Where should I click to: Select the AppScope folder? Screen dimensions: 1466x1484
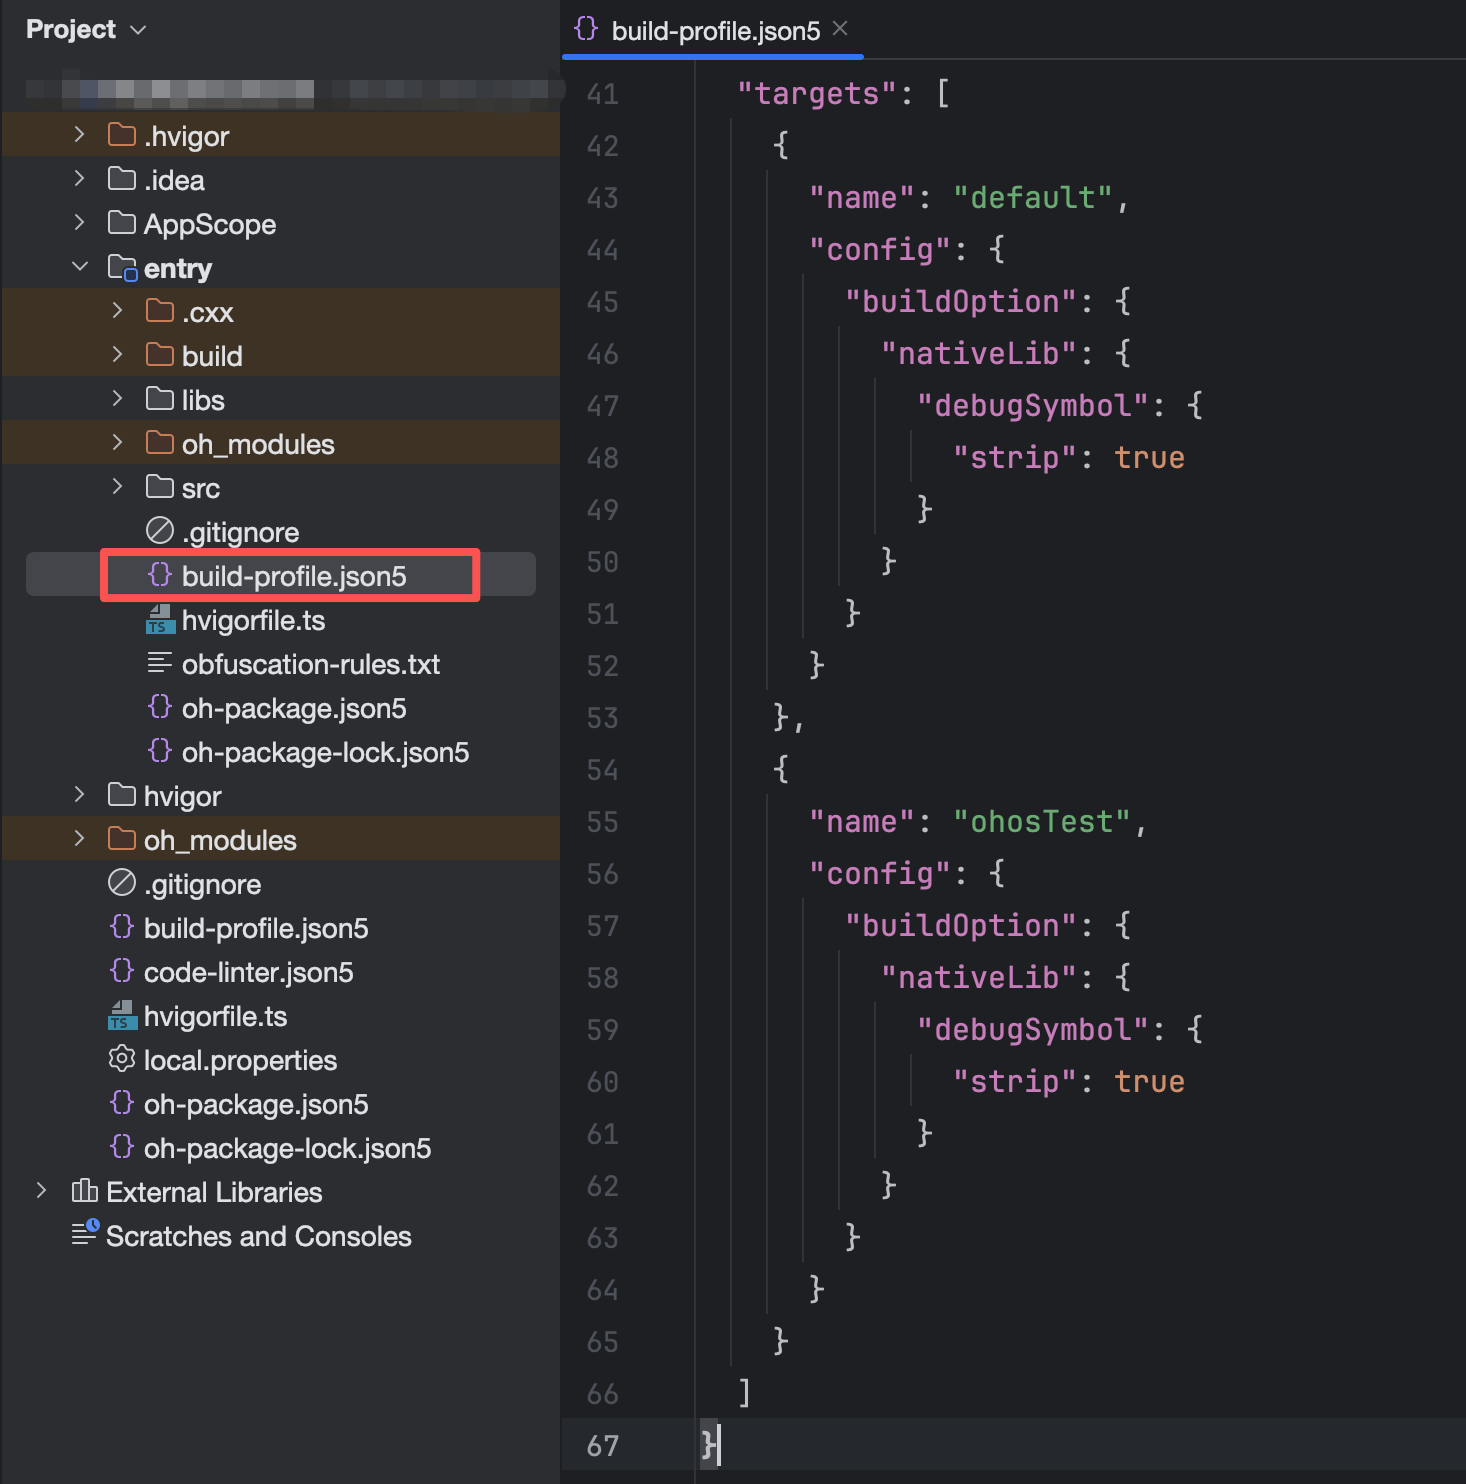209,224
